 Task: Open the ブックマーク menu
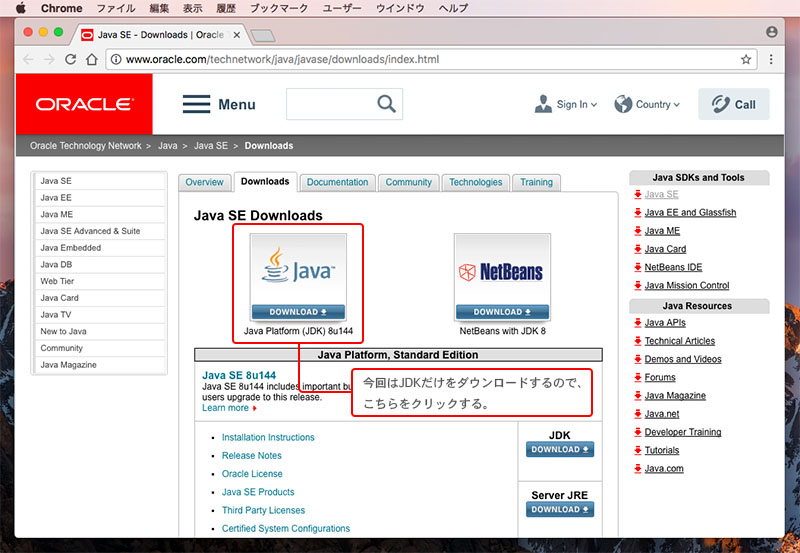(x=279, y=8)
